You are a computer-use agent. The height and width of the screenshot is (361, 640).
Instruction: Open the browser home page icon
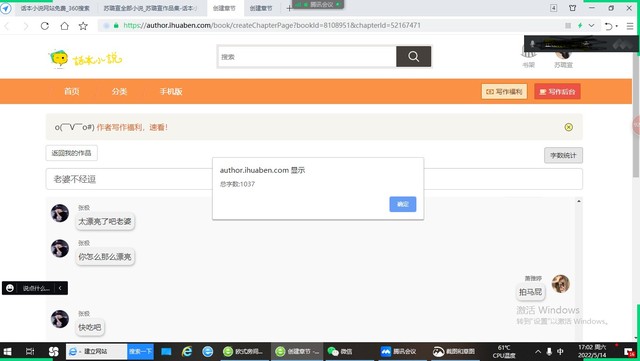click(64, 26)
